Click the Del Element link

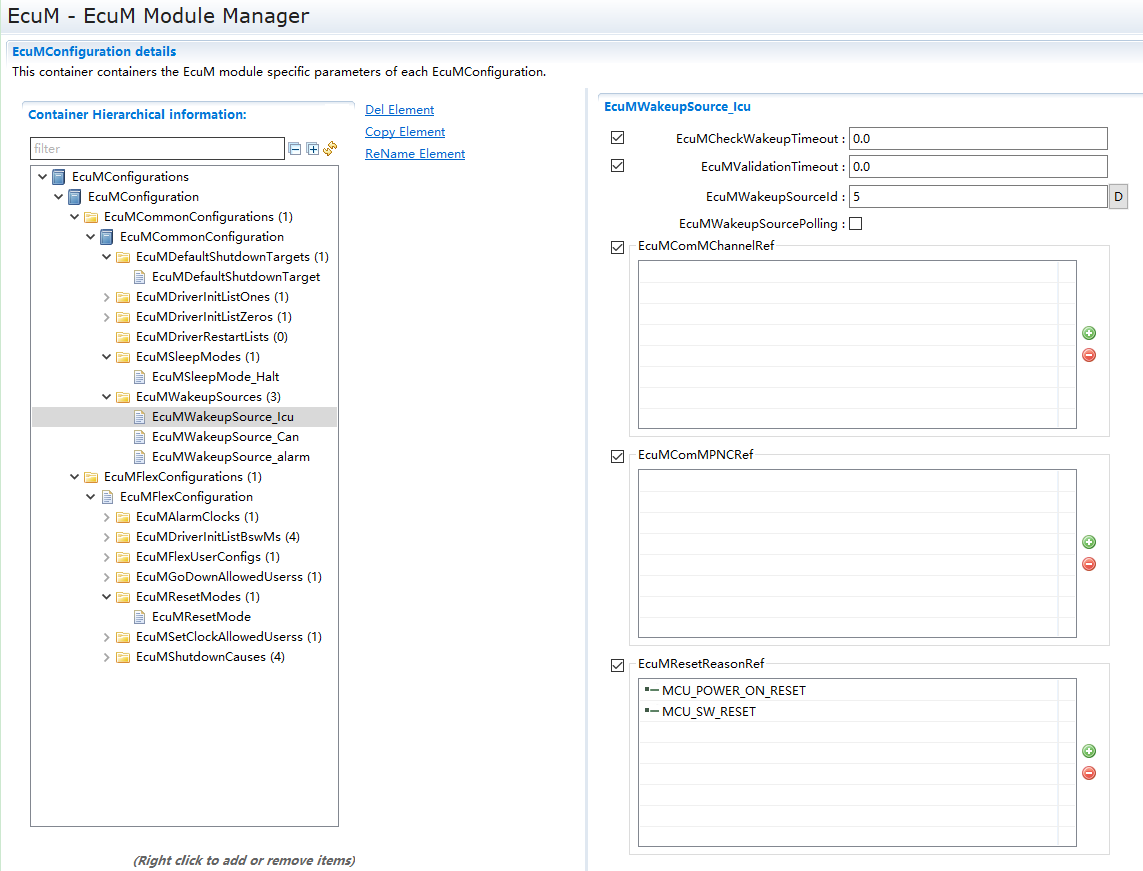point(399,110)
